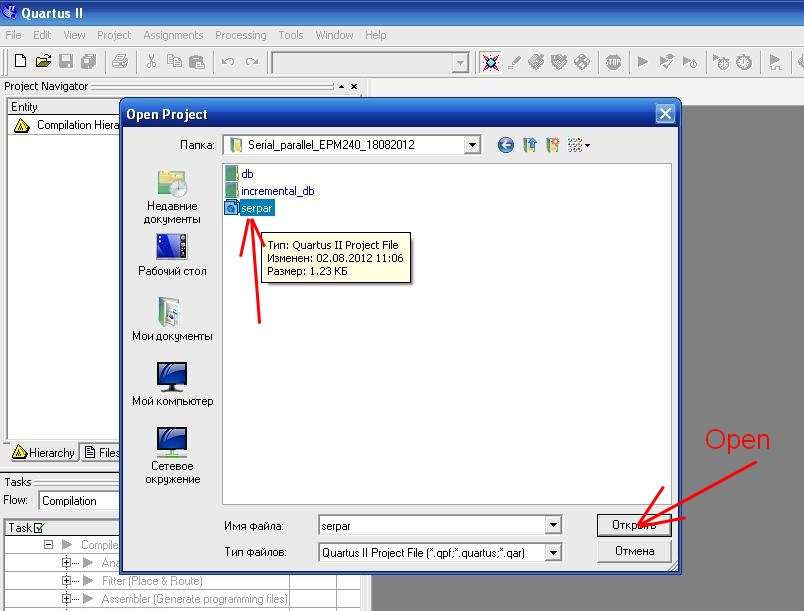Create a new folder in Open Project dialog
The width and height of the screenshot is (804, 611).
click(x=553, y=145)
